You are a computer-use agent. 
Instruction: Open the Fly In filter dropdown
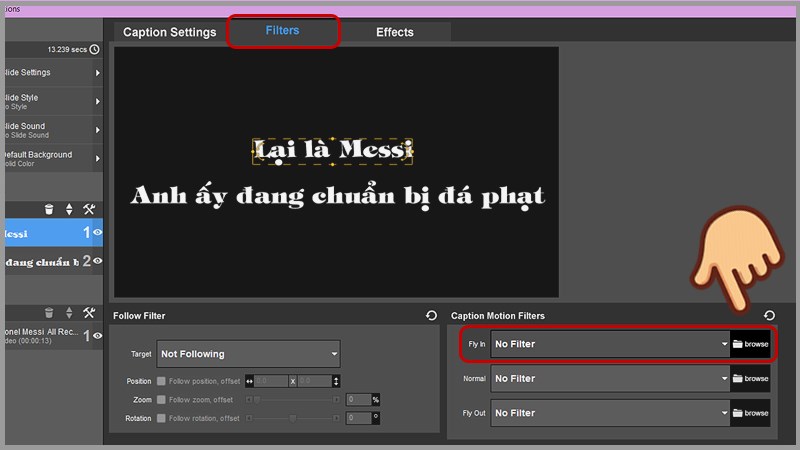click(x=610, y=344)
